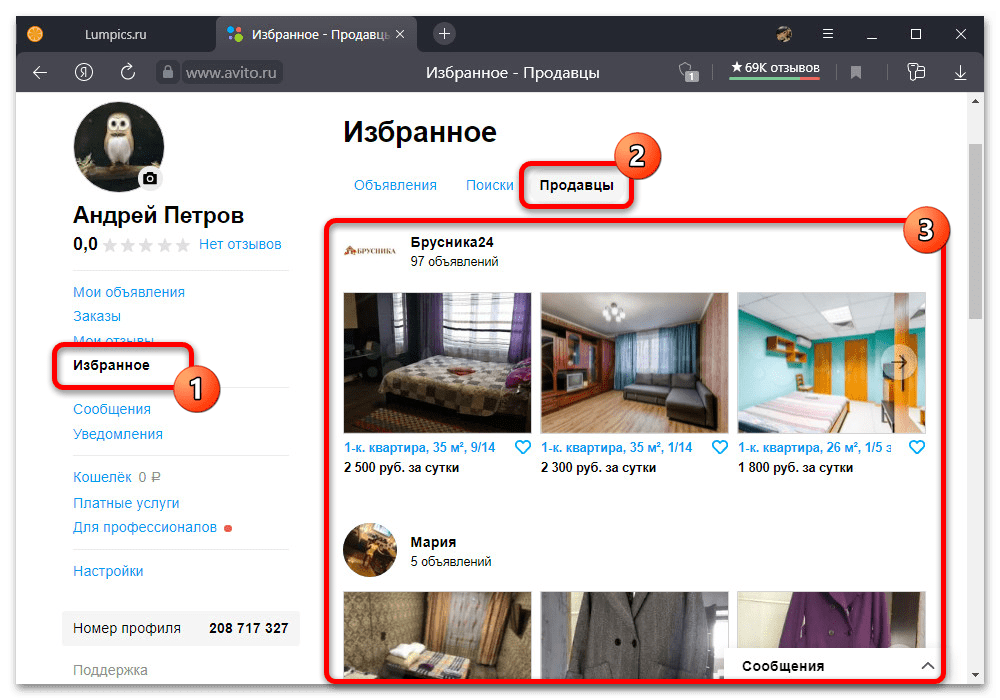The width and height of the screenshot is (1000, 700).
Task: Switch to the Поиски tab
Action: [489, 185]
